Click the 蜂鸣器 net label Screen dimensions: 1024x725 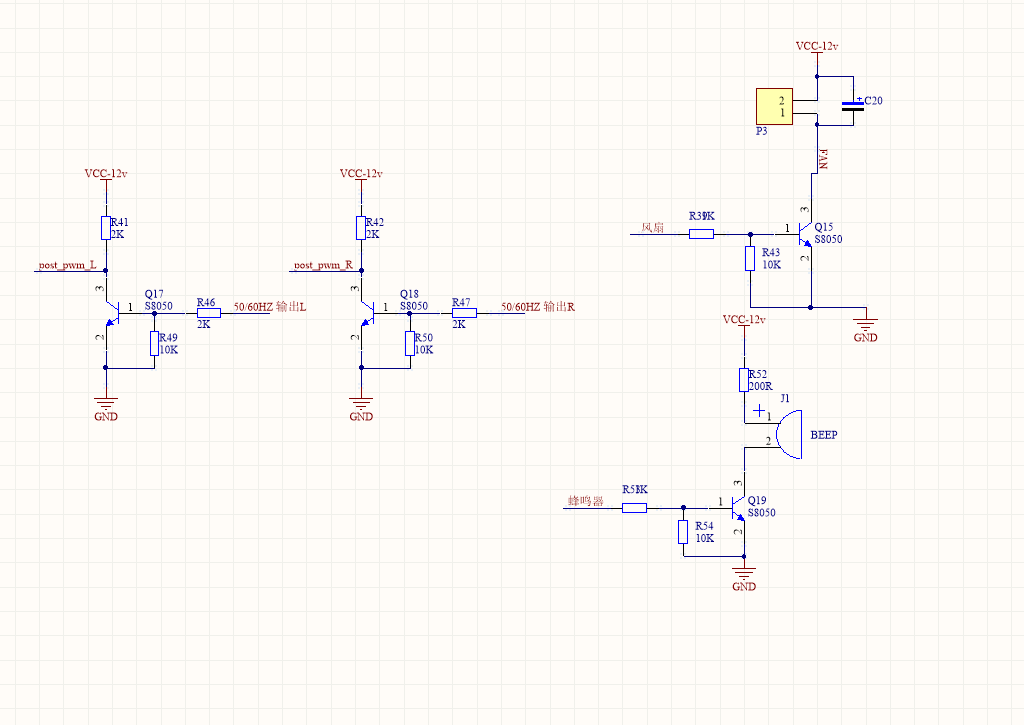[585, 501]
